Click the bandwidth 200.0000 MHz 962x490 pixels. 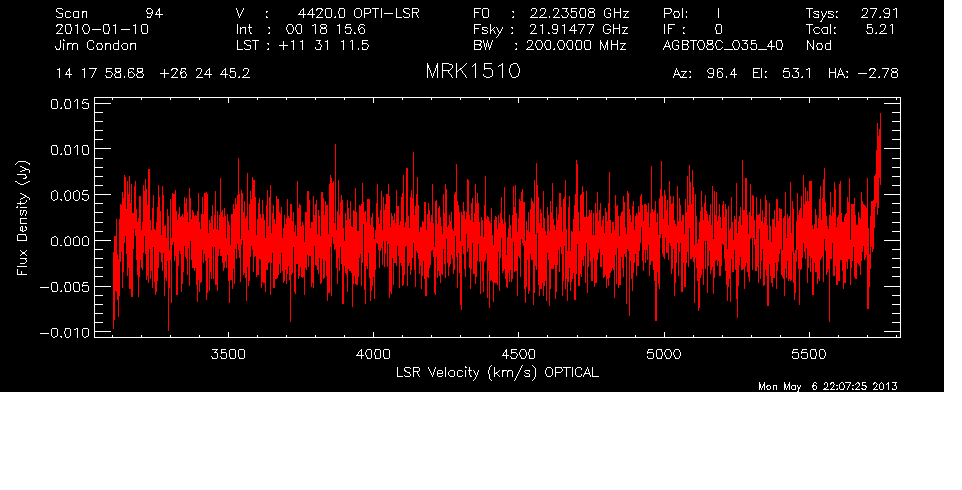point(575,45)
